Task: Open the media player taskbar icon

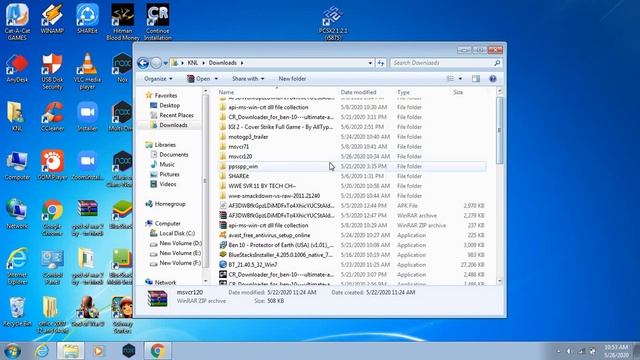Action: click(x=98, y=351)
